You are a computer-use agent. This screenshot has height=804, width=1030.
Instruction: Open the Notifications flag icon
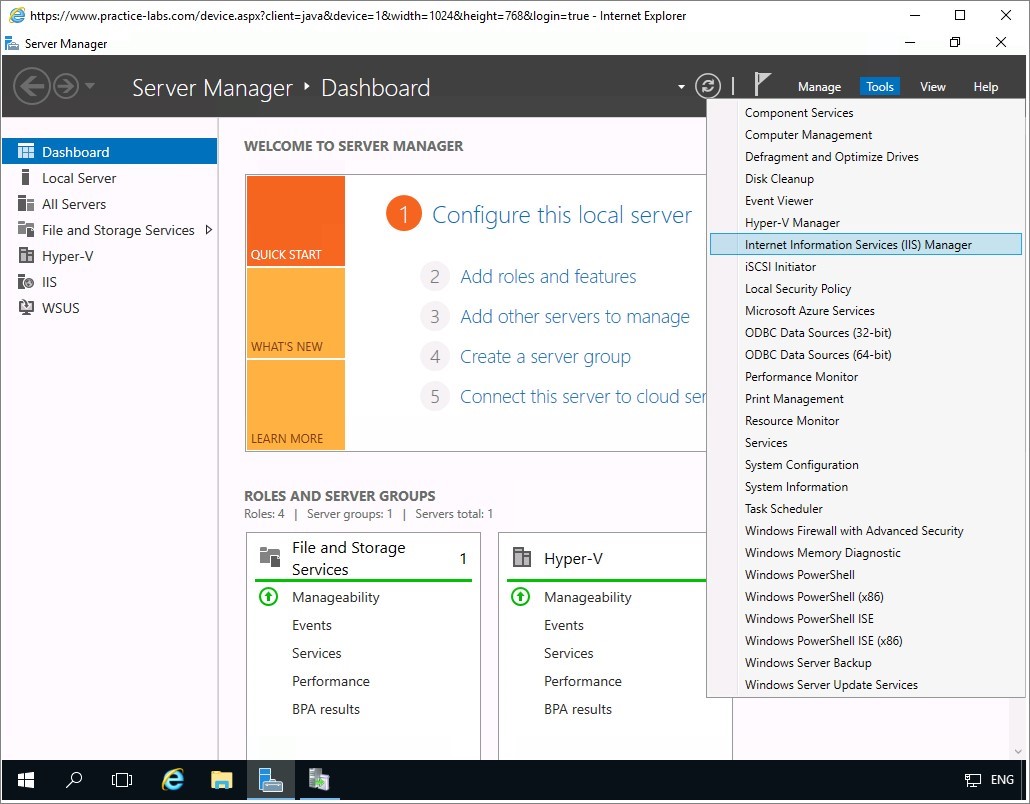coord(762,85)
